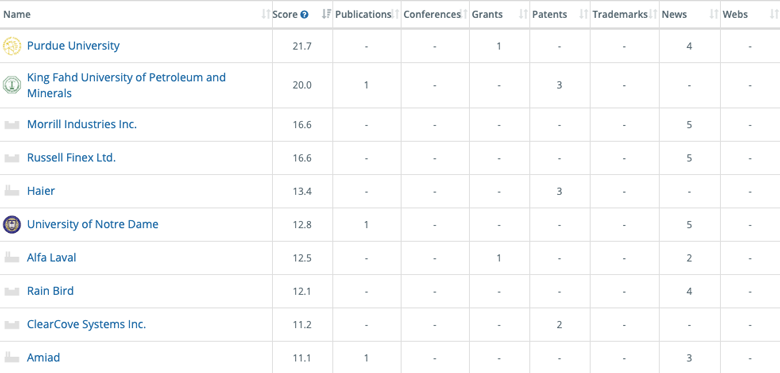Screen dimensions: 780x373
Task: Select the Trademarks column header
Action: [620, 15]
